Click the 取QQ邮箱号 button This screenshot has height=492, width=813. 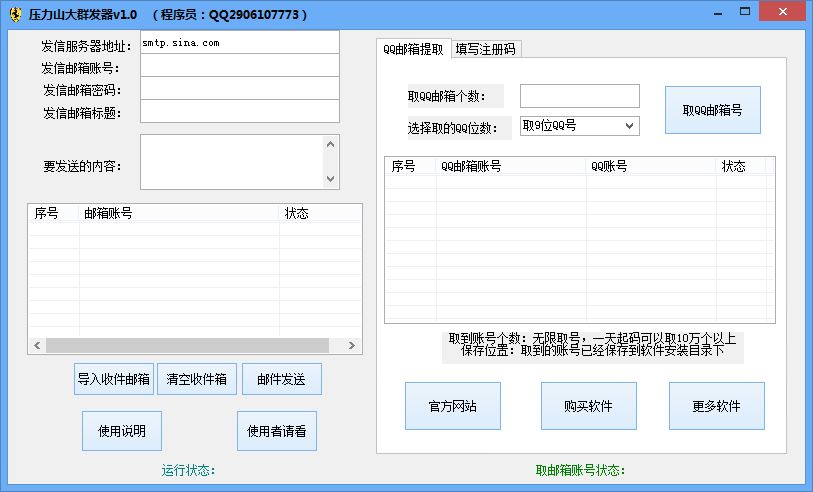[x=712, y=110]
